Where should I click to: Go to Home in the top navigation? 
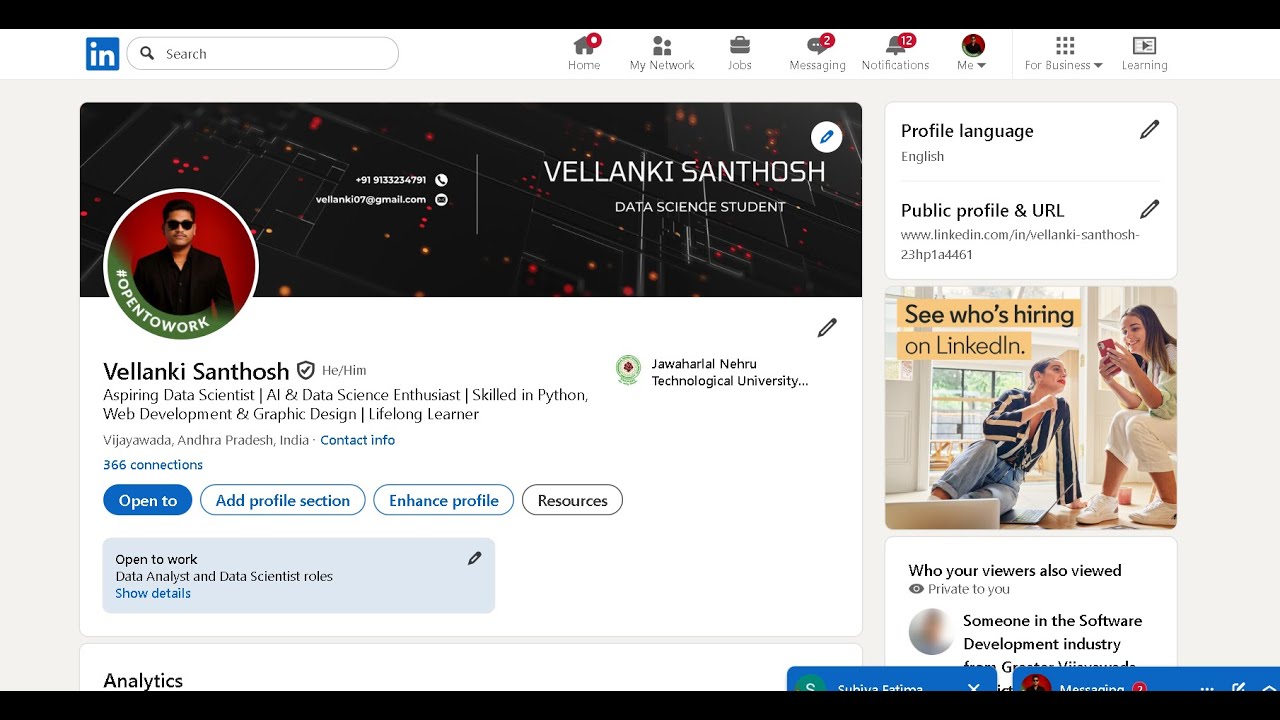click(584, 54)
